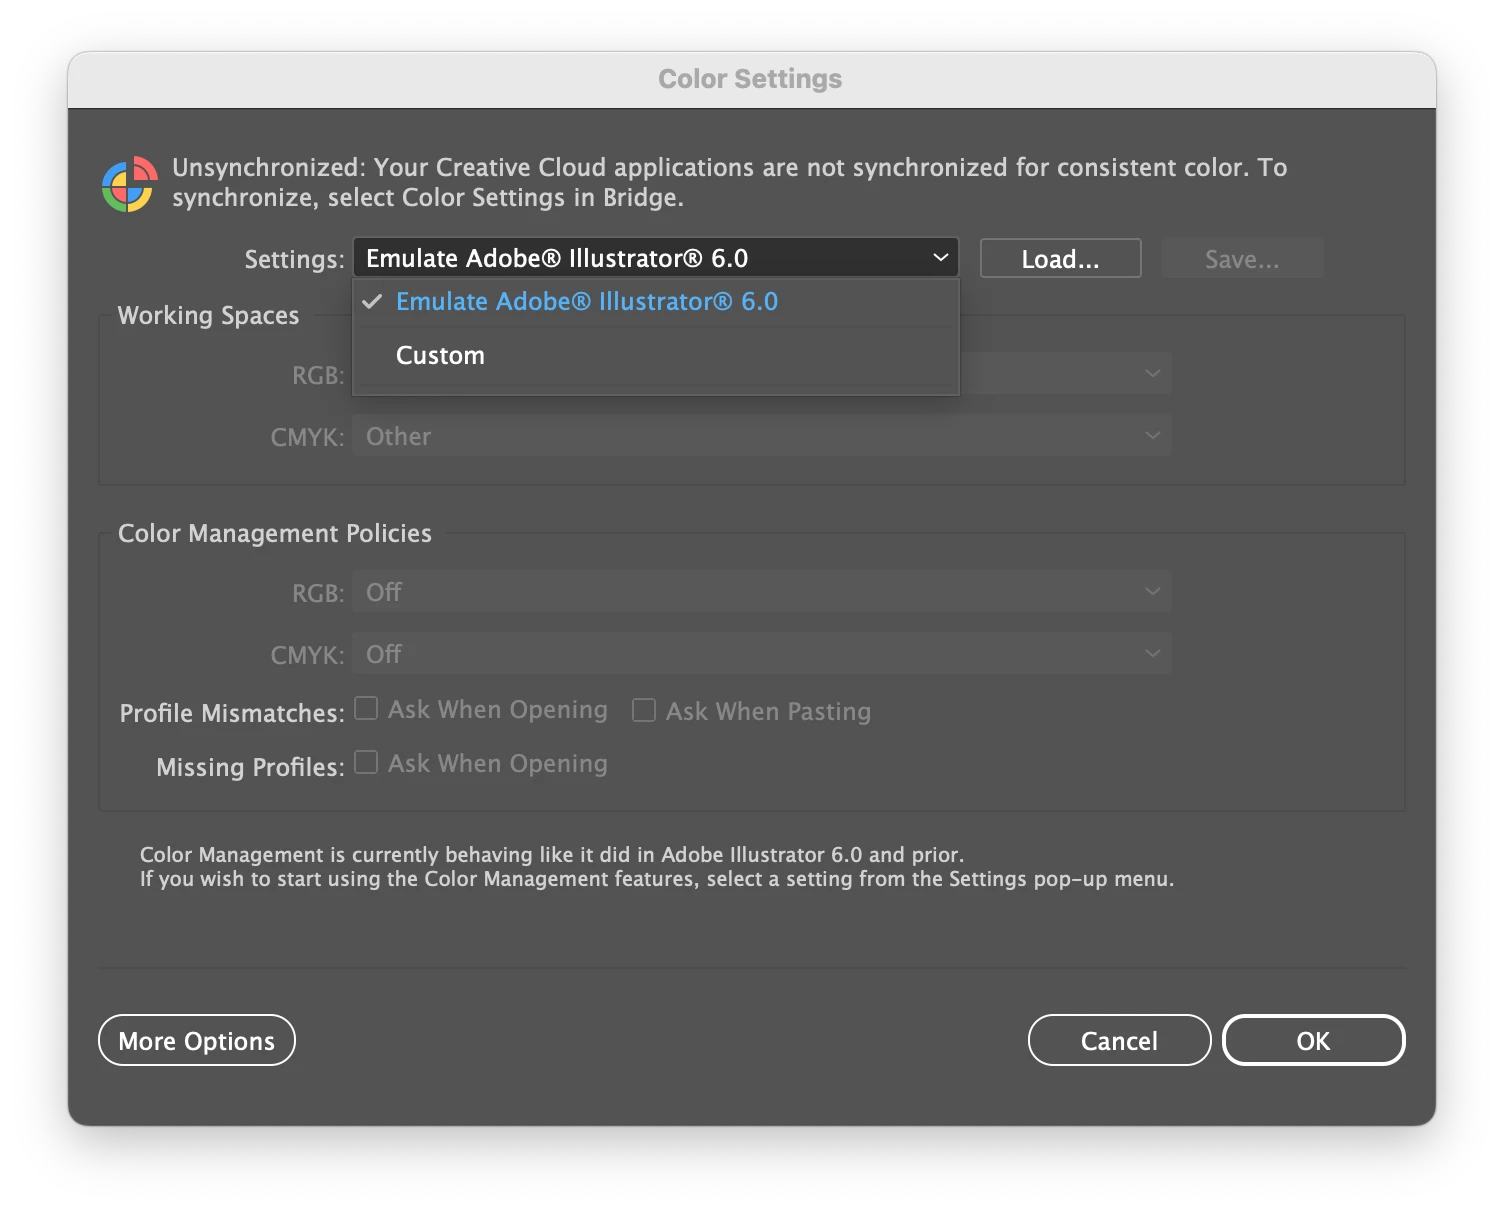Choose Custom from the settings list
Screen dimensions: 1504x1210
[x=655, y=356]
